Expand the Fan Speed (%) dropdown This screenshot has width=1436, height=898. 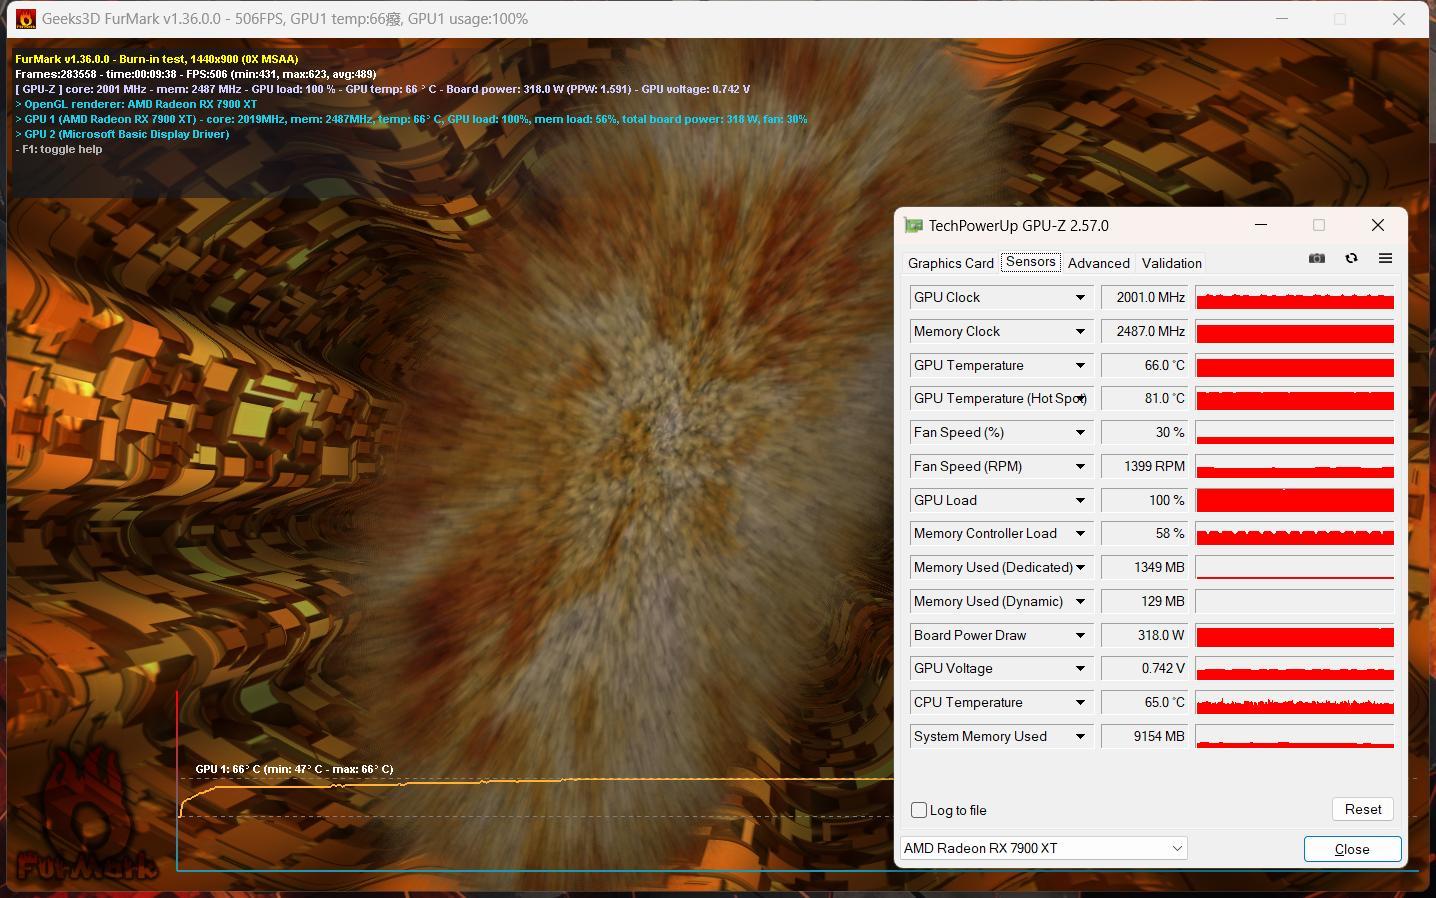[1080, 432]
